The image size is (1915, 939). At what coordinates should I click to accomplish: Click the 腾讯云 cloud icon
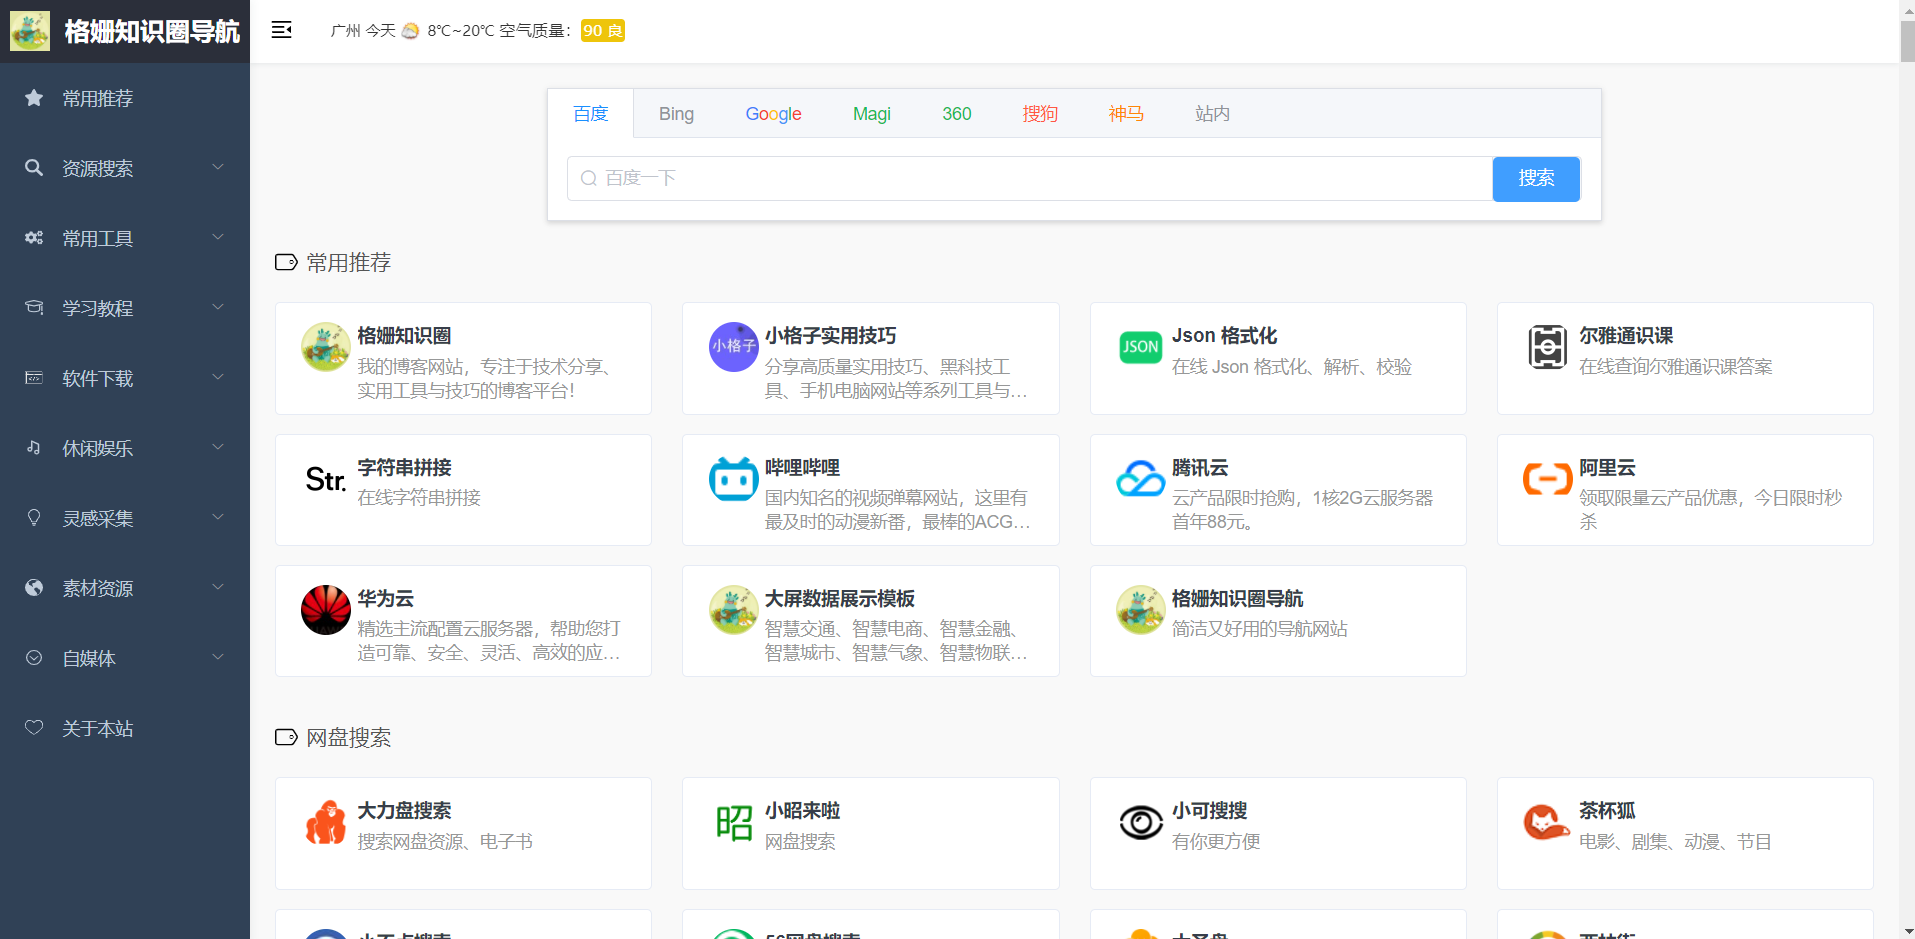tap(1141, 479)
